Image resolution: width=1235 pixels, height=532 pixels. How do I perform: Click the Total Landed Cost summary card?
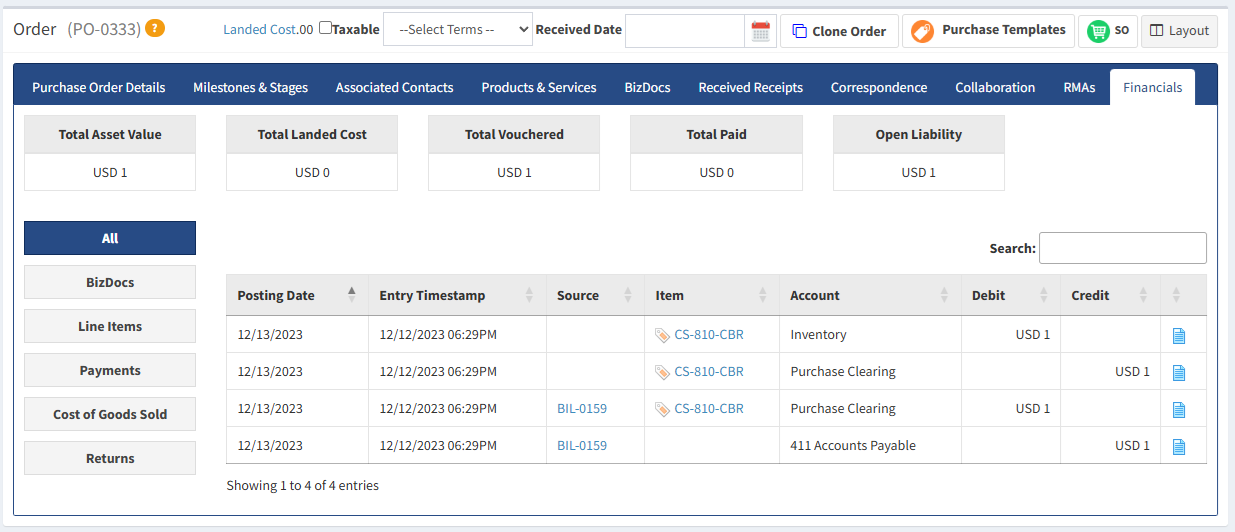[312, 153]
